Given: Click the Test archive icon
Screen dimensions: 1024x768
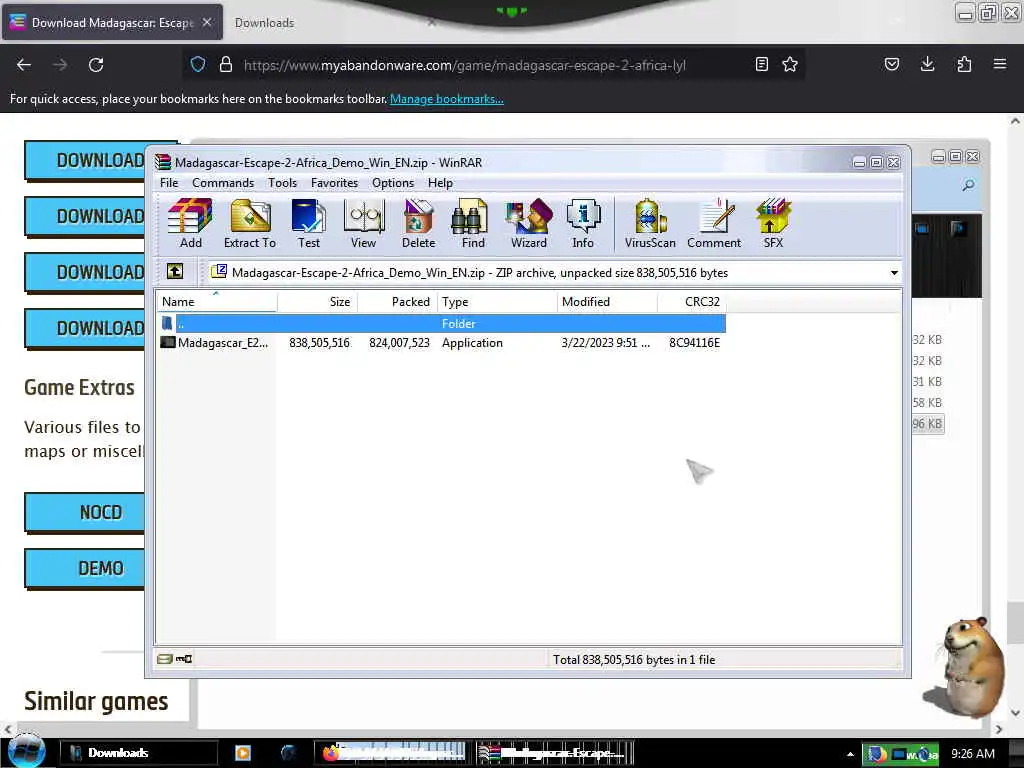Looking at the screenshot, I should [308, 223].
